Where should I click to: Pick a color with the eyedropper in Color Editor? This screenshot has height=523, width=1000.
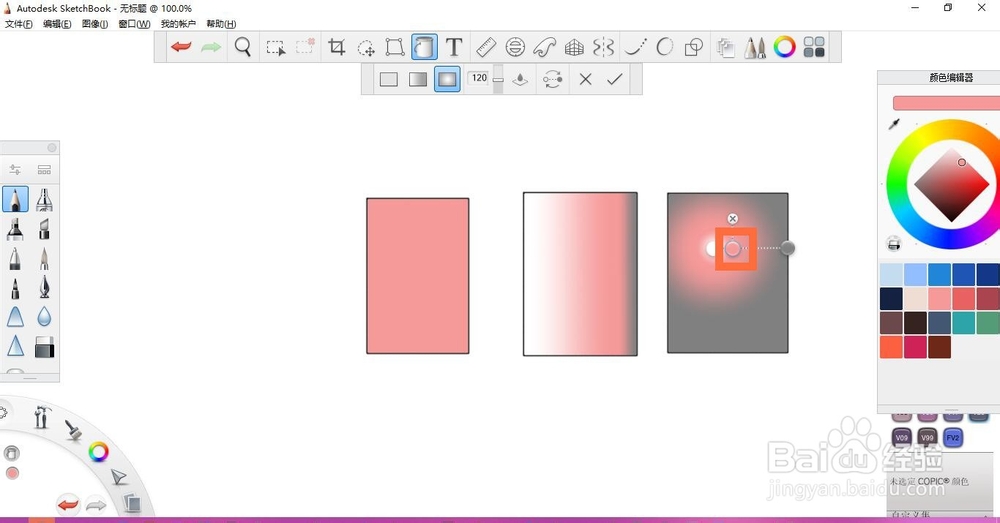[894, 124]
